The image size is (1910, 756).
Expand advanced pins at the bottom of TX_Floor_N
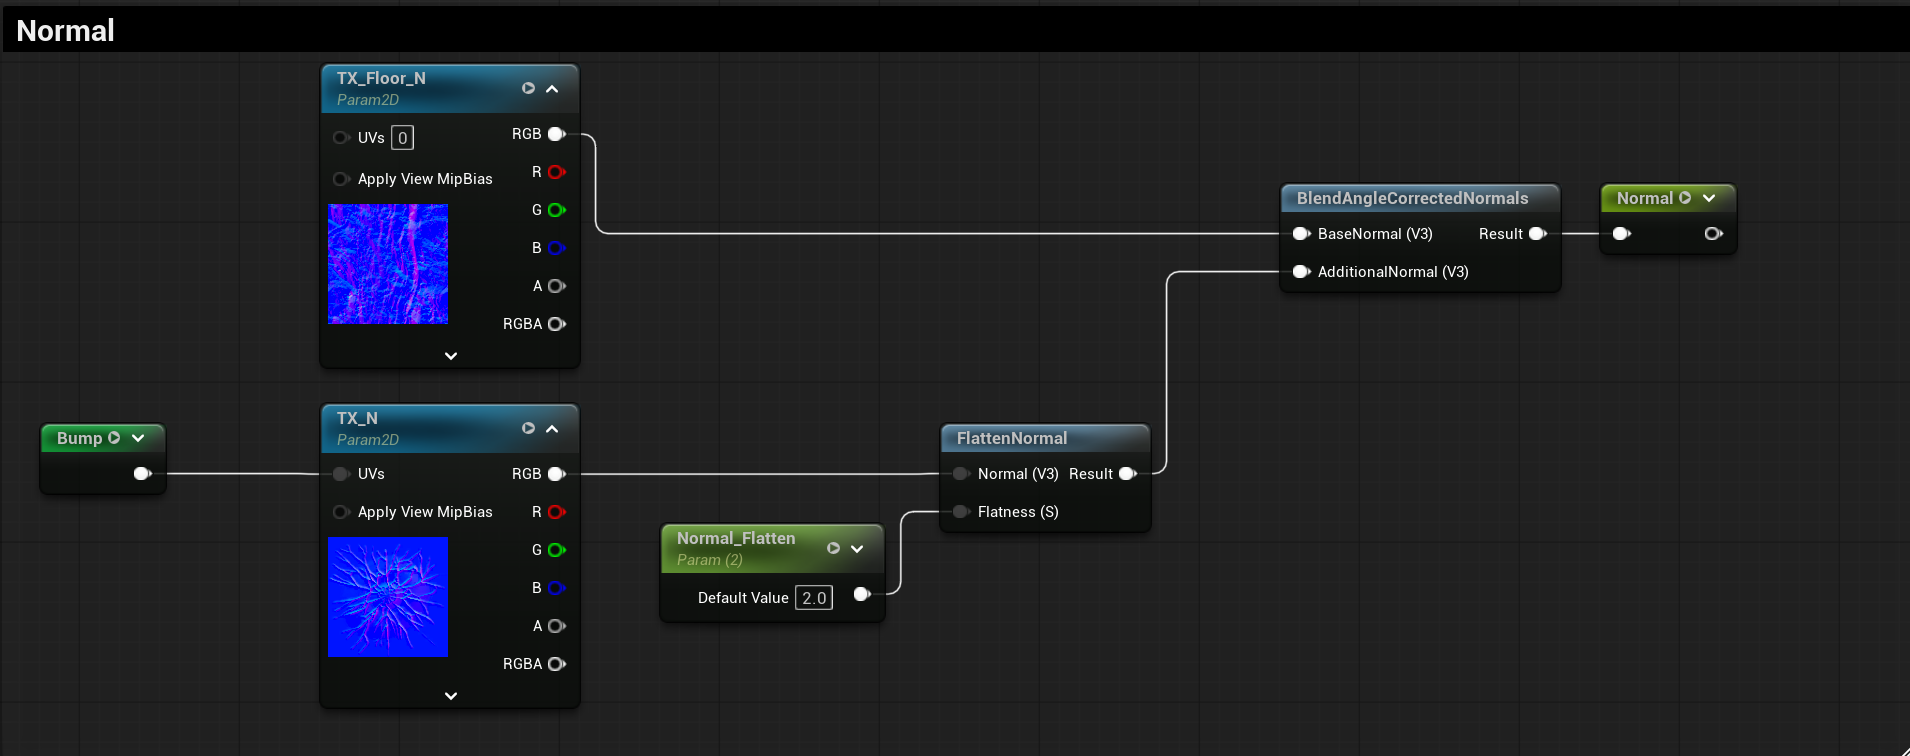click(x=451, y=356)
